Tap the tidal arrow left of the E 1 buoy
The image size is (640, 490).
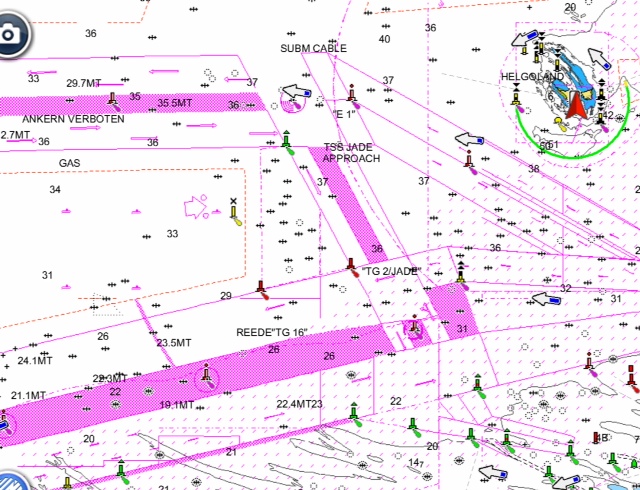coord(295,94)
